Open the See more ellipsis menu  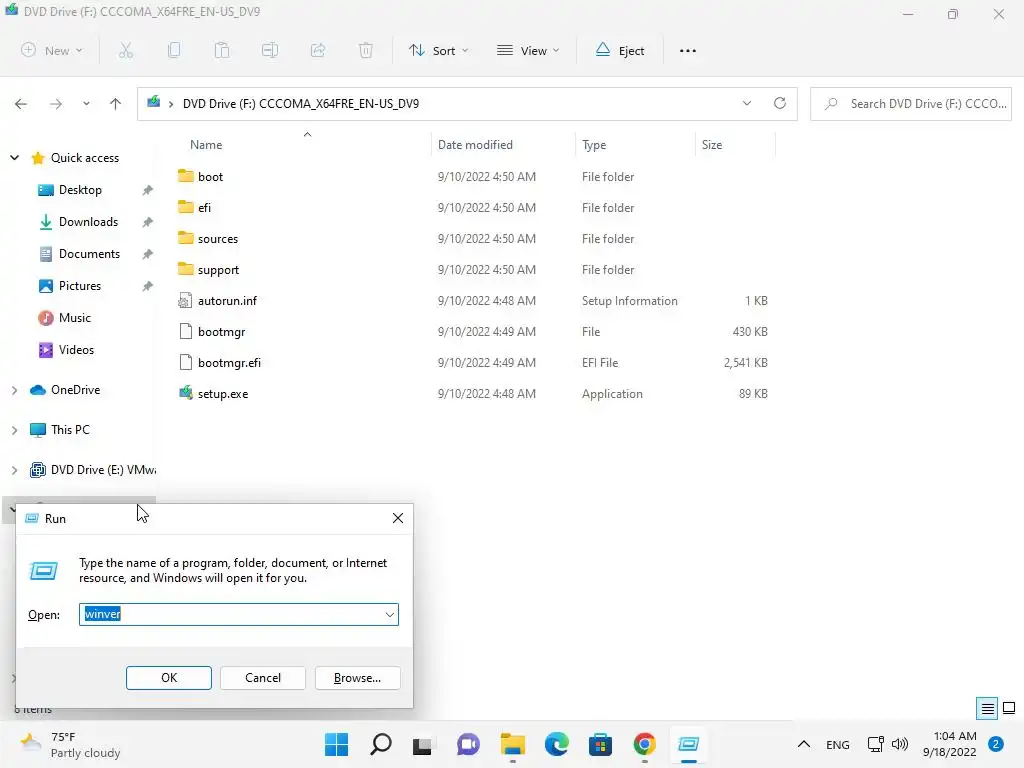pyautogui.click(x=688, y=50)
